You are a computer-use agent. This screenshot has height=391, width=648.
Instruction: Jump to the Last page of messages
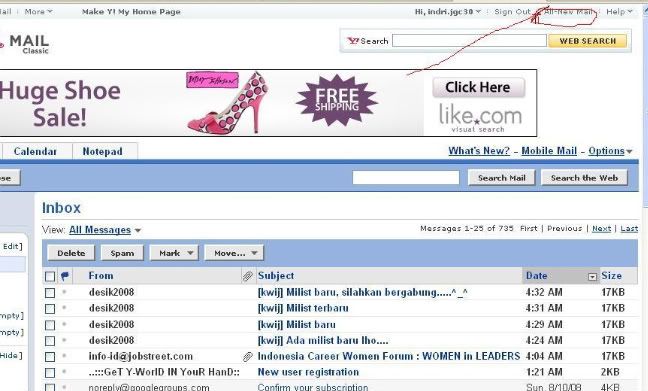click(629, 229)
